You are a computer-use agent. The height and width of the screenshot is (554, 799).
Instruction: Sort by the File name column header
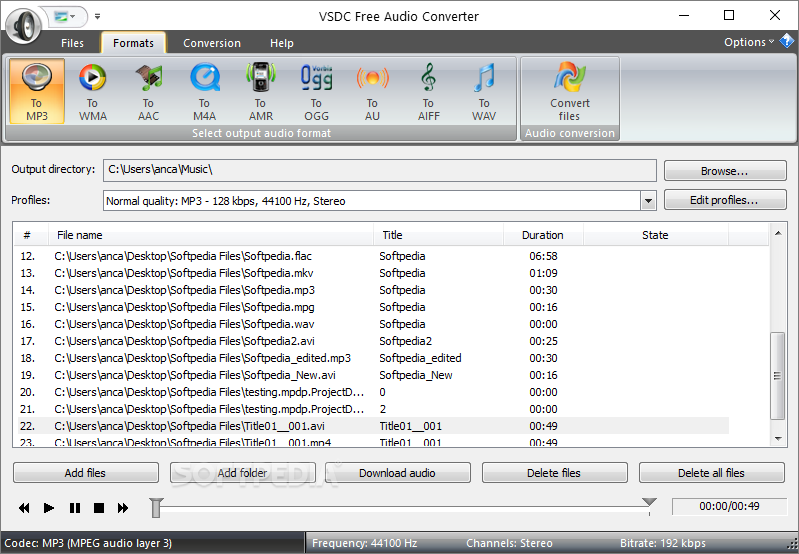point(211,235)
